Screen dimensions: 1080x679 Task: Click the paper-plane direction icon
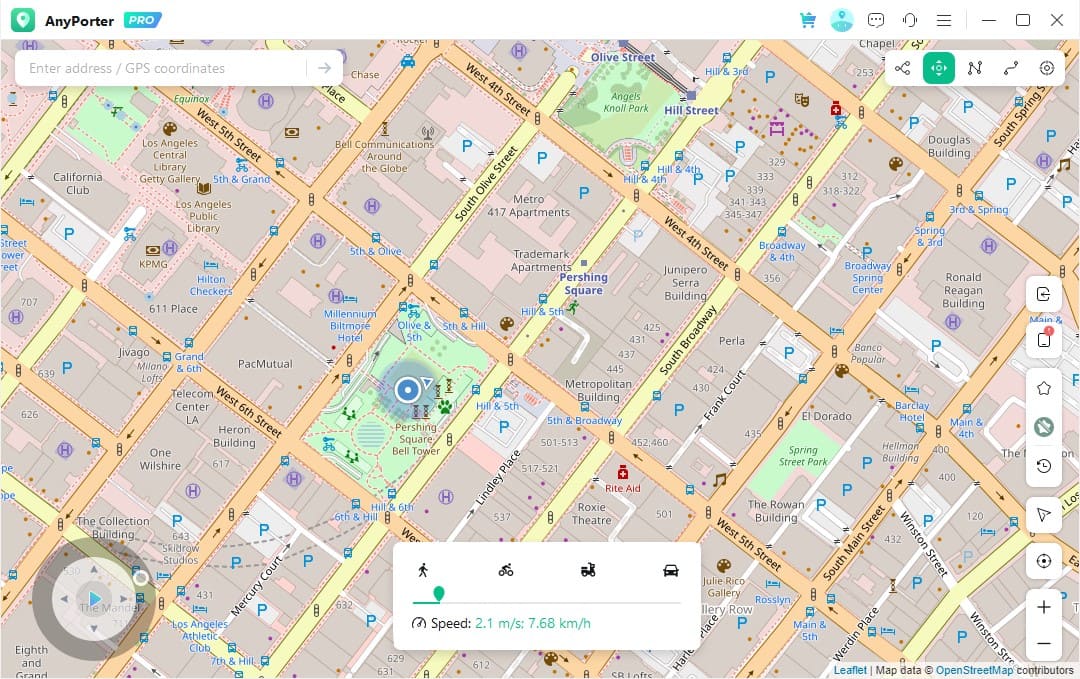pos(1043,514)
